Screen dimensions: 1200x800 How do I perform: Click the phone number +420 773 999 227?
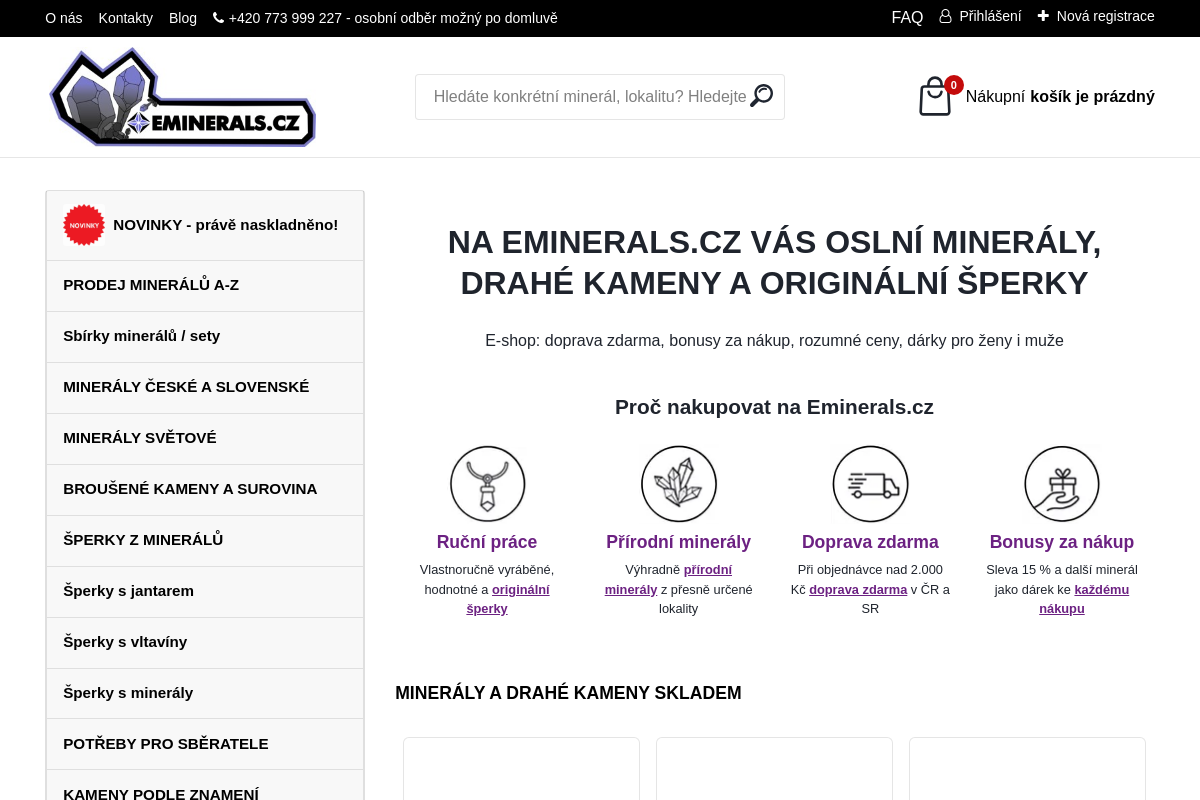click(x=285, y=18)
